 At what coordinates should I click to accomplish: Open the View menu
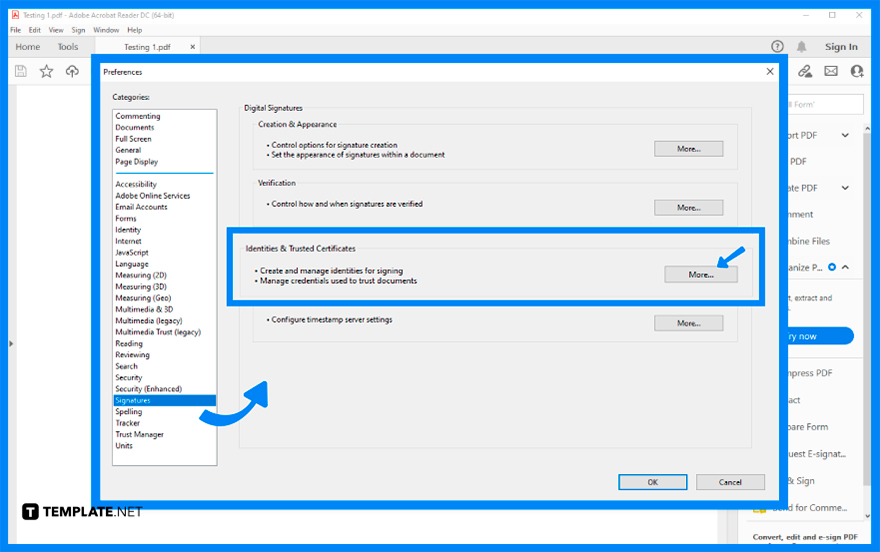click(56, 30)
